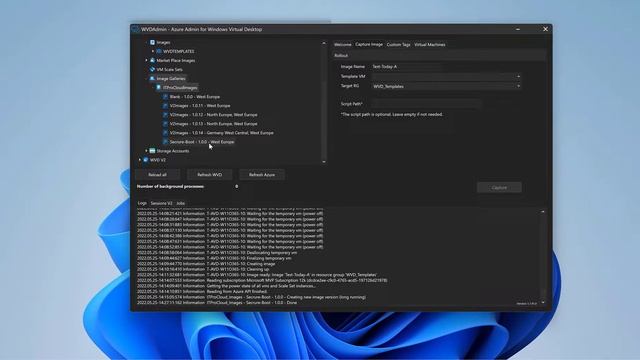Click the Capture button
640x360 pixels.
(x=499, y=187)
